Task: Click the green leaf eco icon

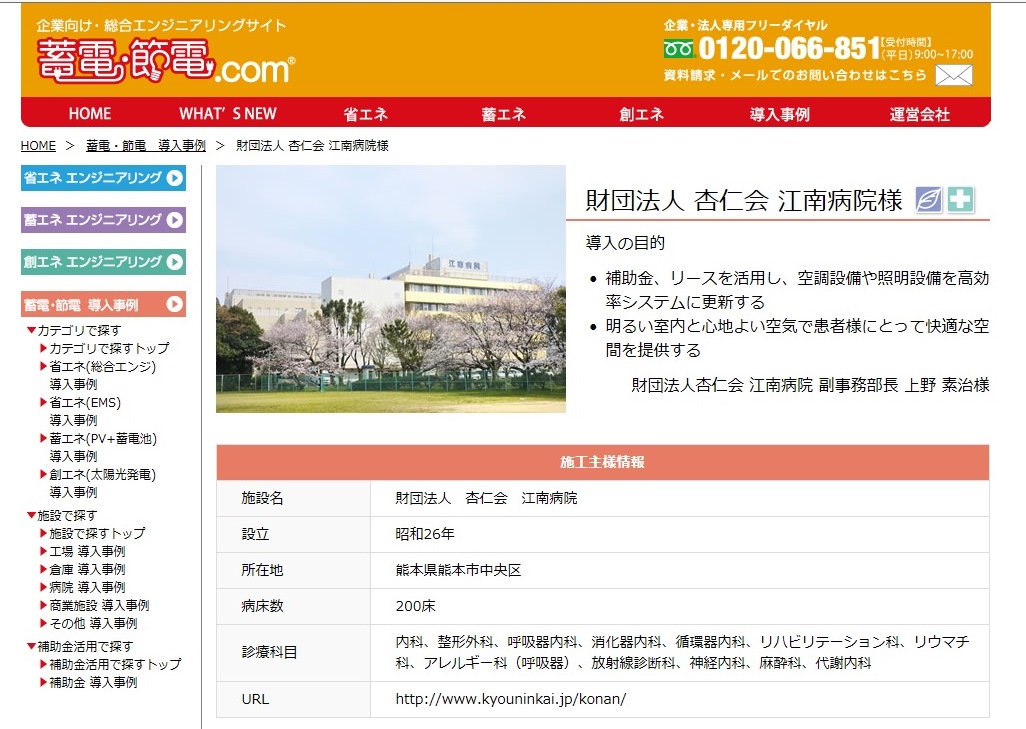Action: coord(929,200)
